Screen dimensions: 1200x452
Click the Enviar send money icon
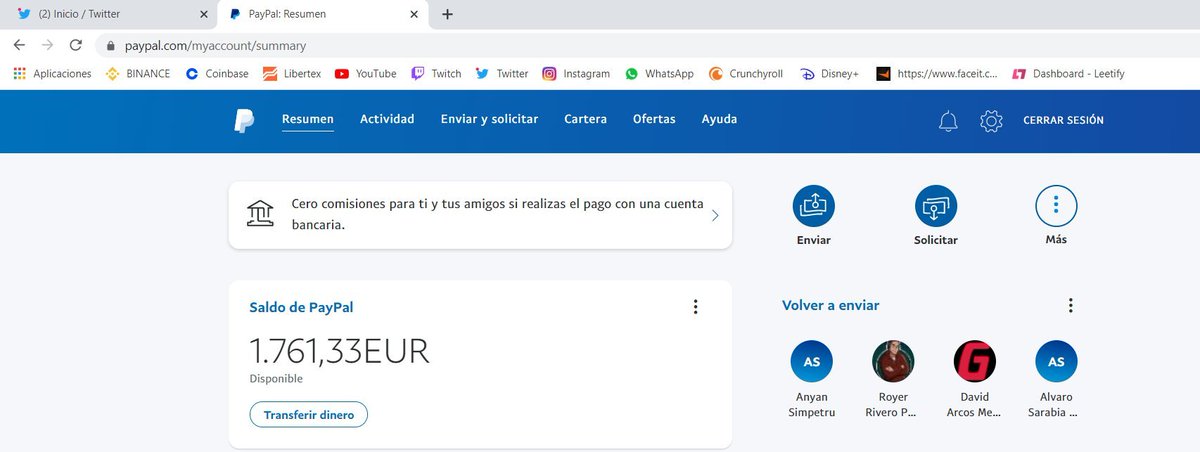814,205
